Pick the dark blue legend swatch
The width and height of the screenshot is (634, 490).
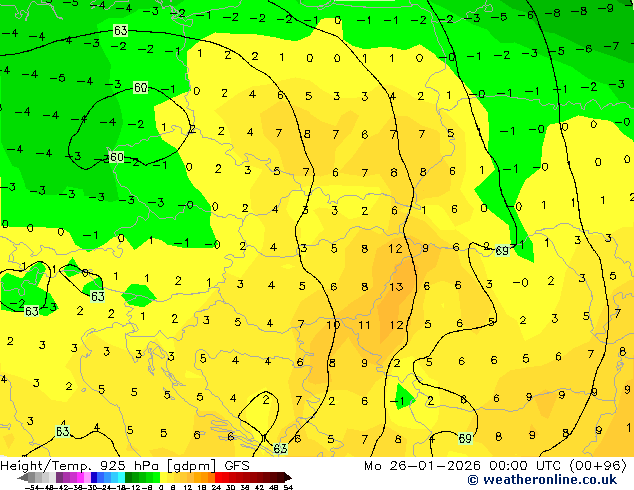(x=94, y=477)
